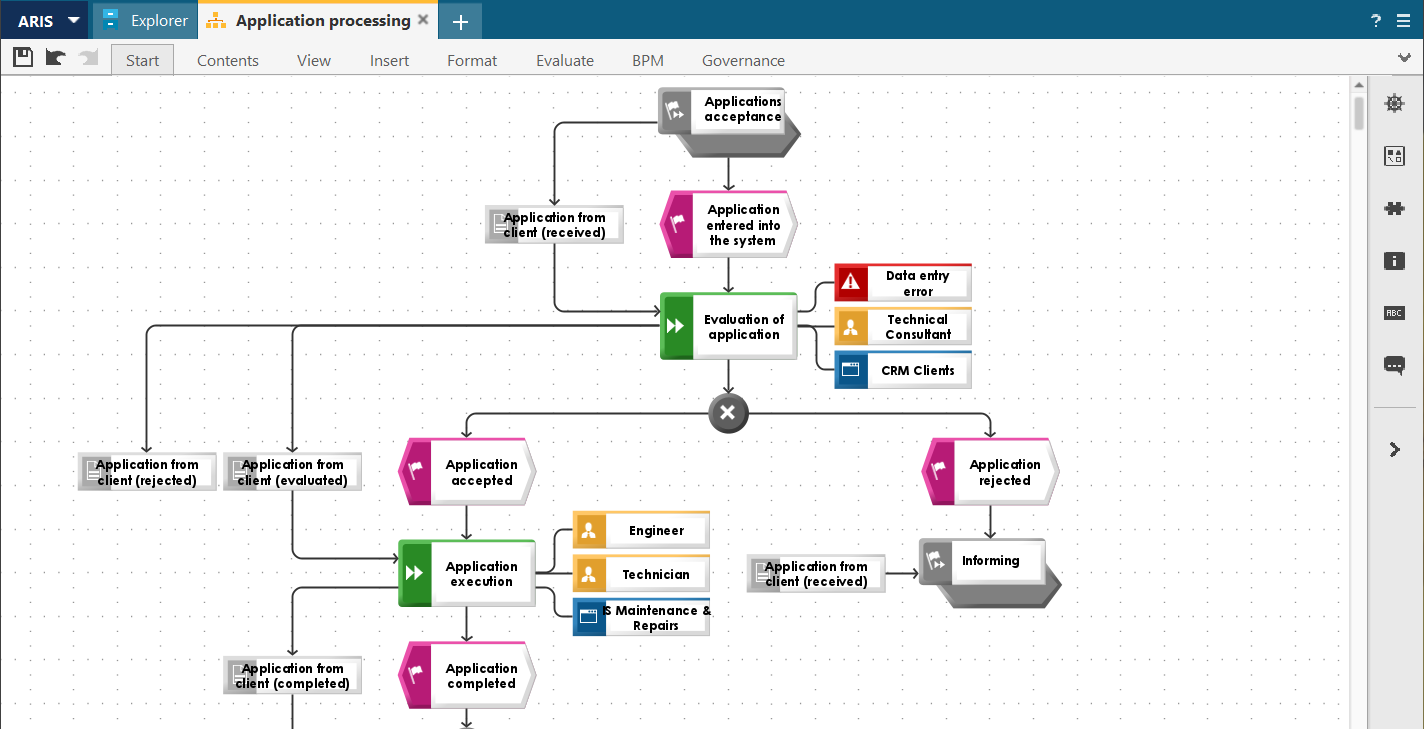Open the add-ons puzzle icon in the sidebar
1424x729 pixels.
(x=1394, y=208)
